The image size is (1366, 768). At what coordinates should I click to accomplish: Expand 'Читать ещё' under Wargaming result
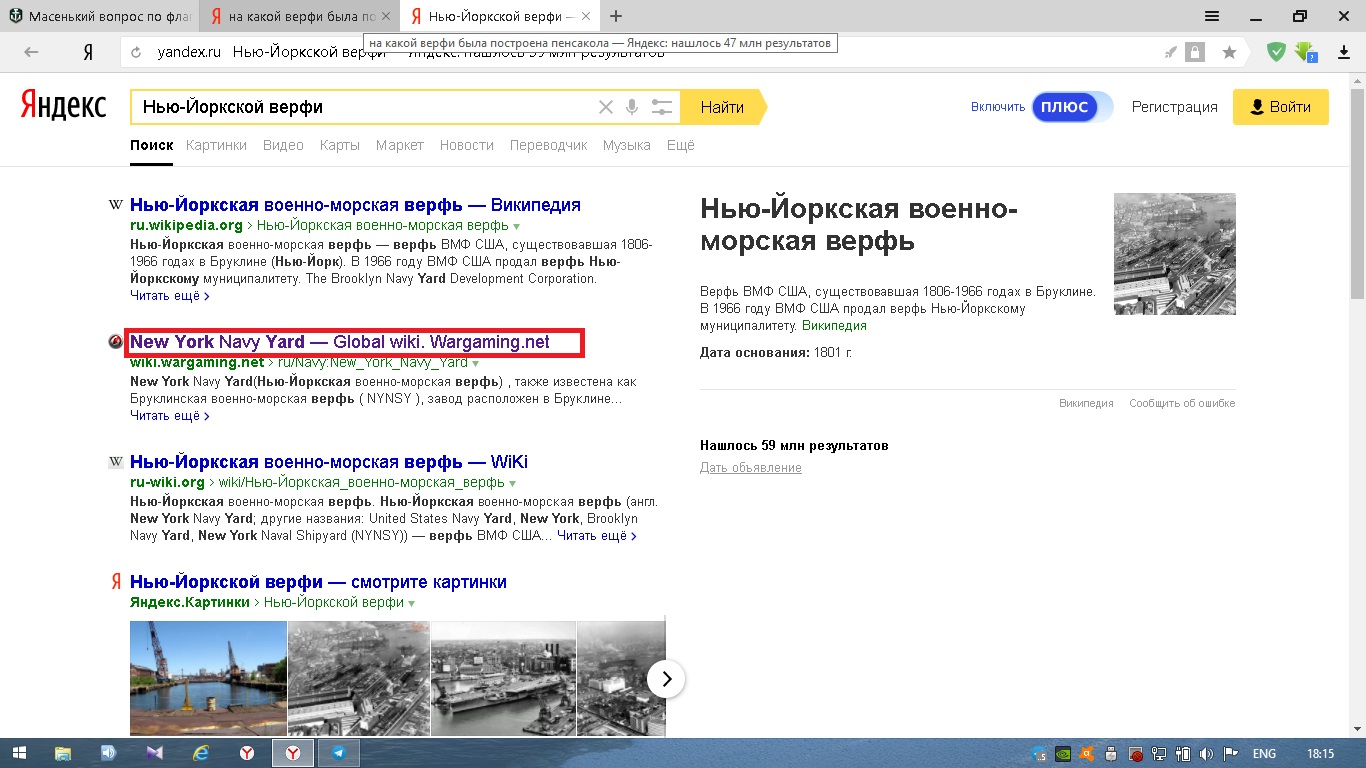tap(170, 416)
